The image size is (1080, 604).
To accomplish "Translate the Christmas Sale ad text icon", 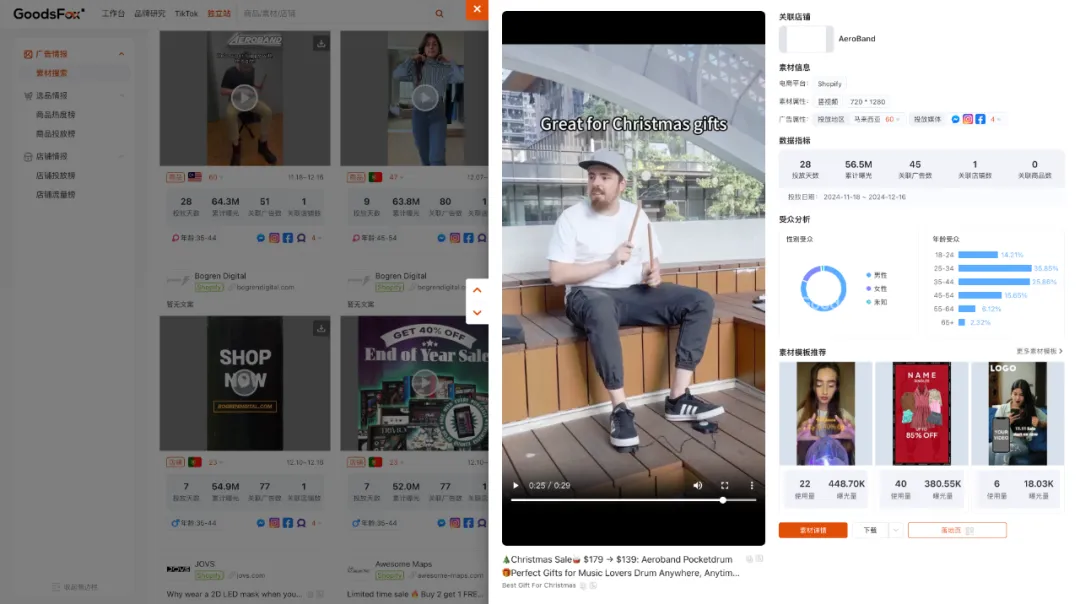I will click(x=760, y=559).
